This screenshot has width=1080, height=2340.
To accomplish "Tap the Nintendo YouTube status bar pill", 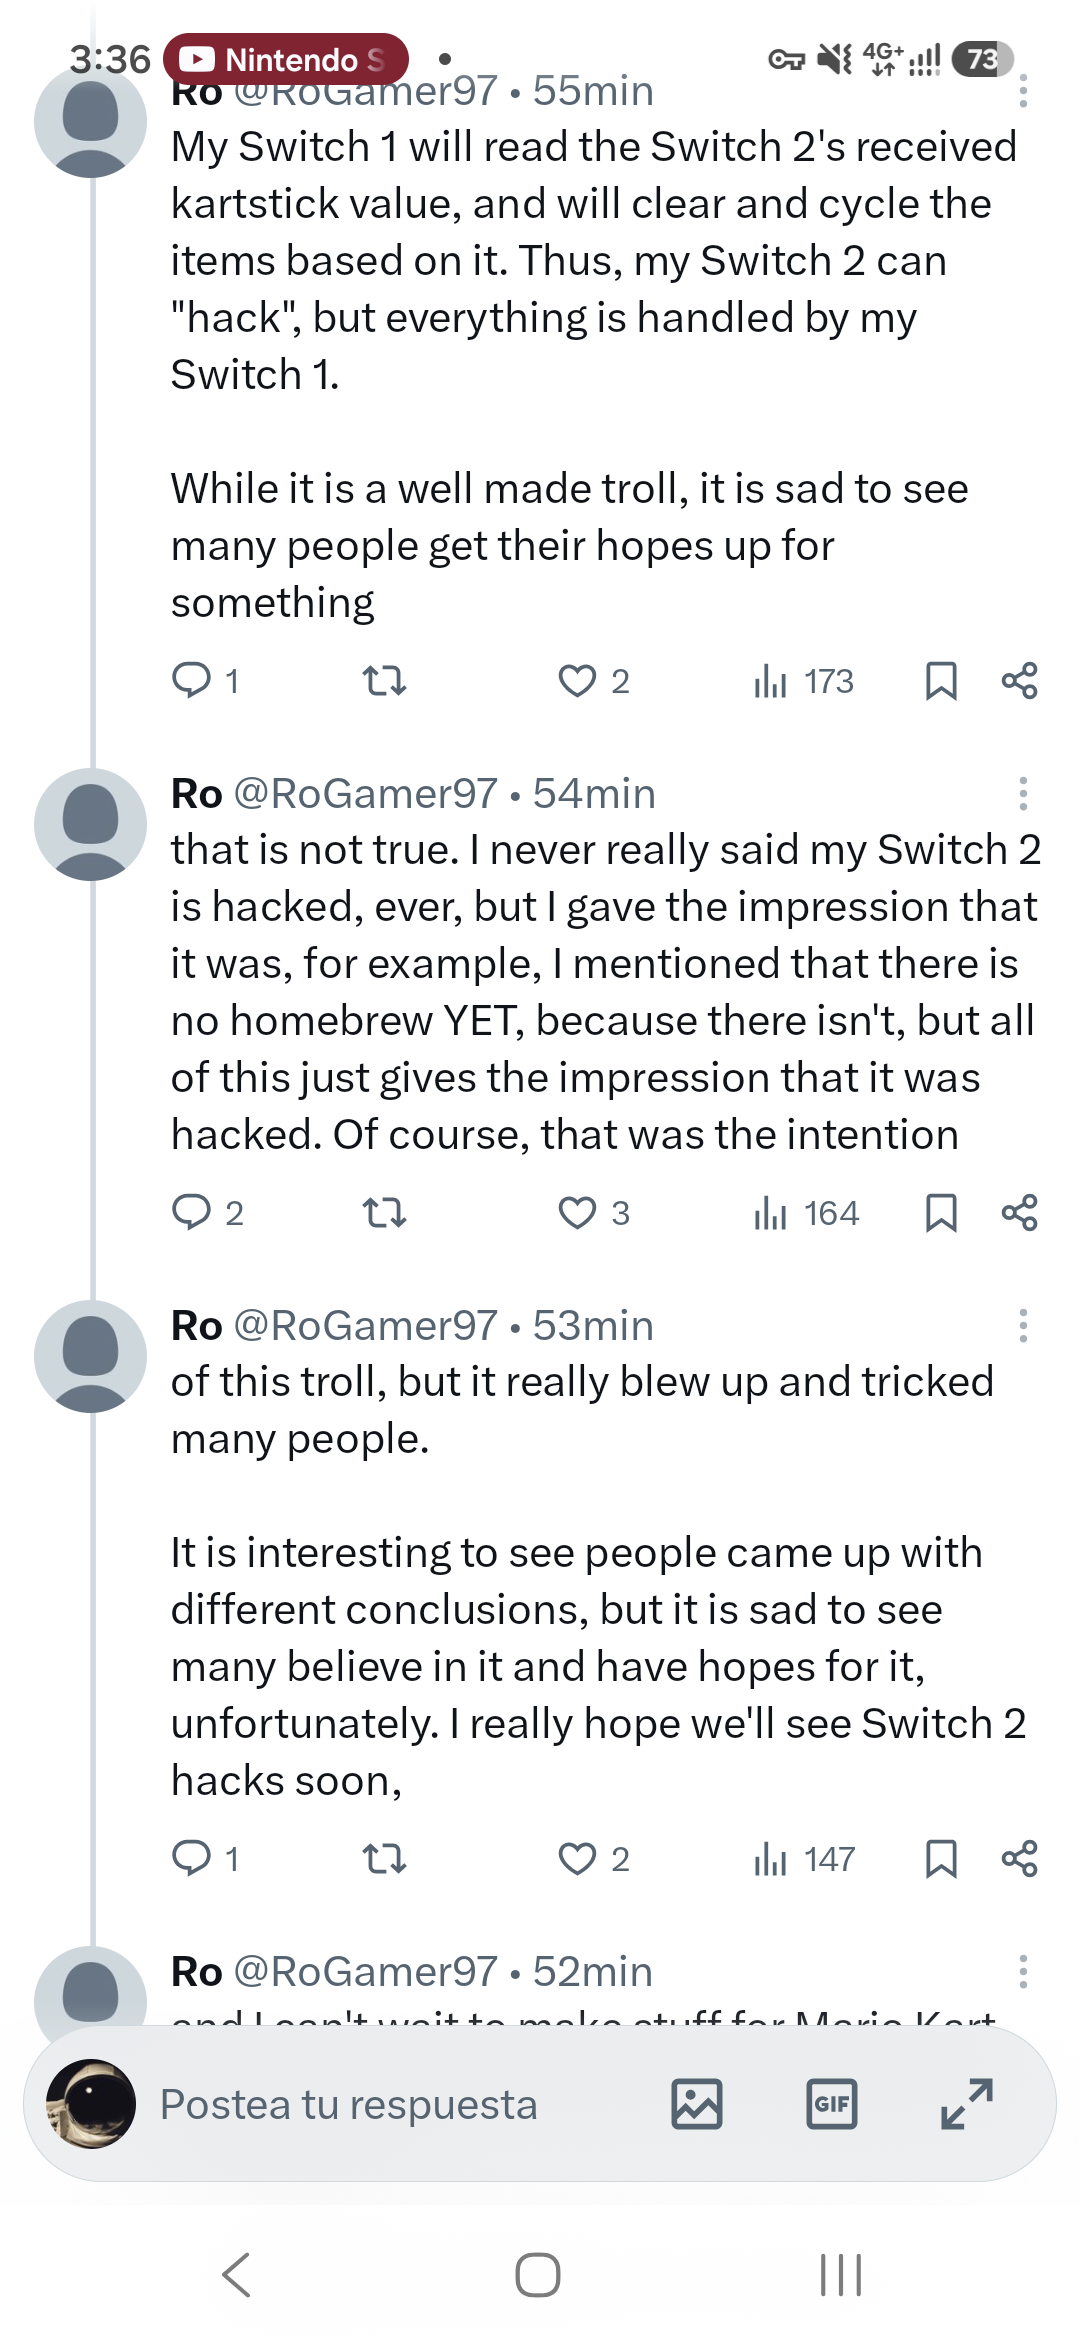I will [x=286, y=60].
